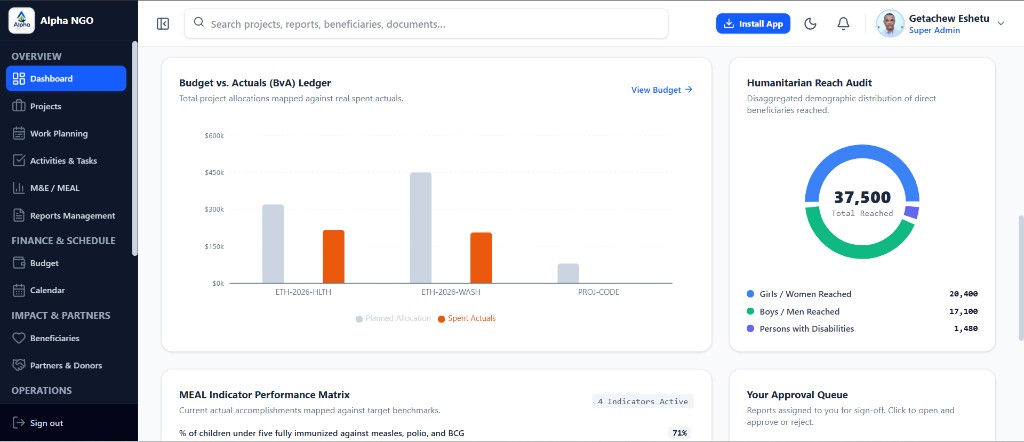Click the 4 Indicators Active badge

tap(643, 402)
